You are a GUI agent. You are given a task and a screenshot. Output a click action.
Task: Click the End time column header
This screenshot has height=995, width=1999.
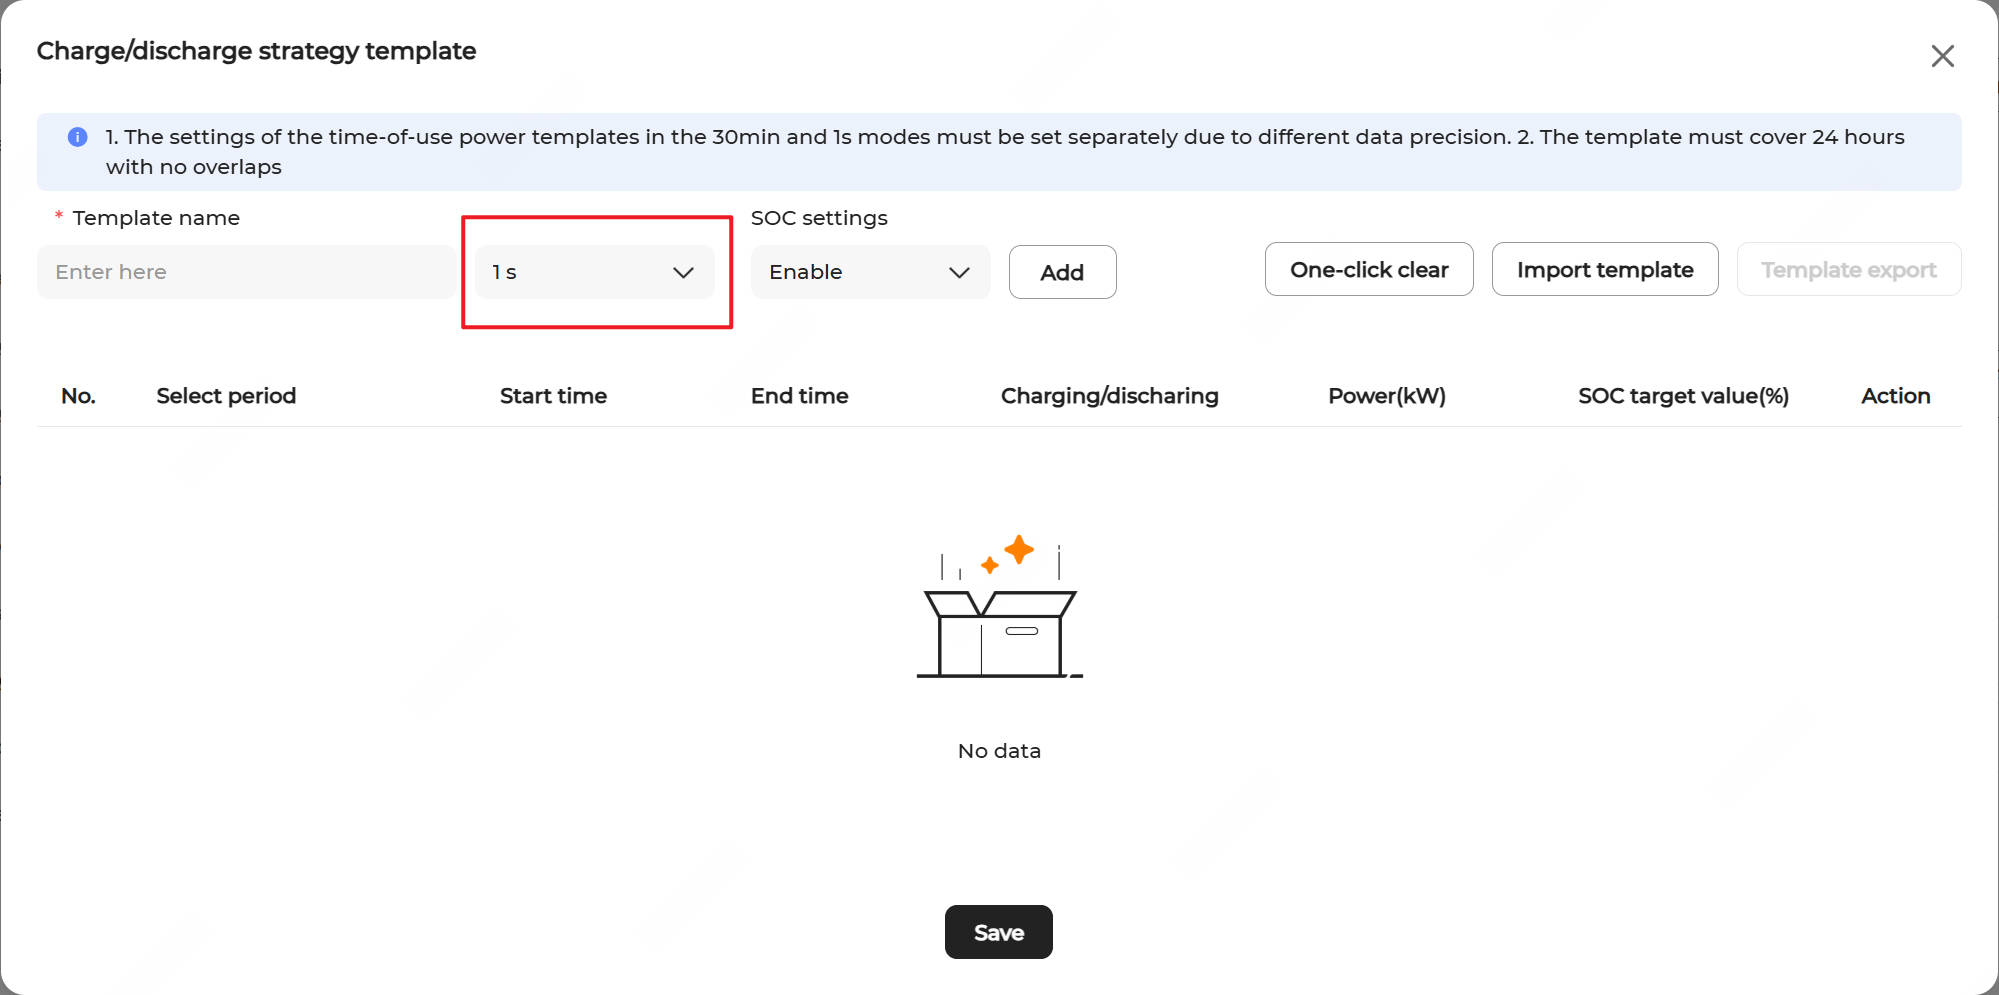tap(799, 396)
